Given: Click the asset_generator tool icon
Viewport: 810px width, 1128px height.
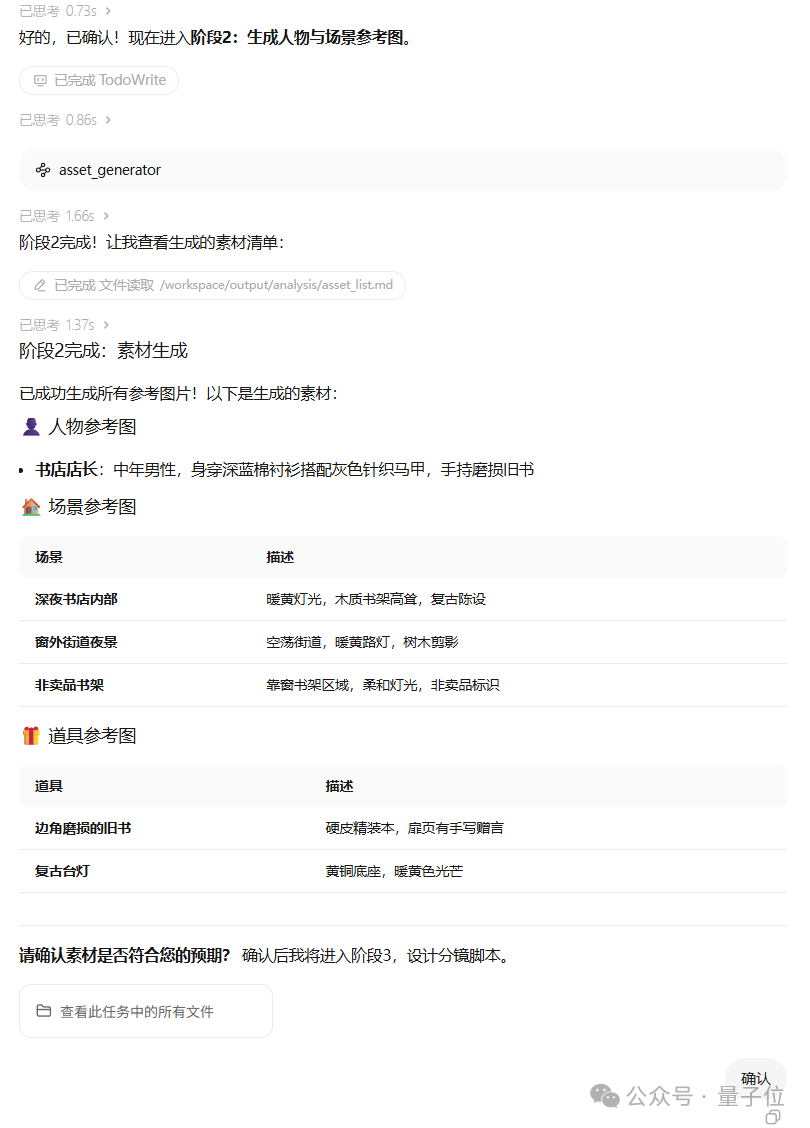Looking at the screenshot, I should (x=43, y=169).
